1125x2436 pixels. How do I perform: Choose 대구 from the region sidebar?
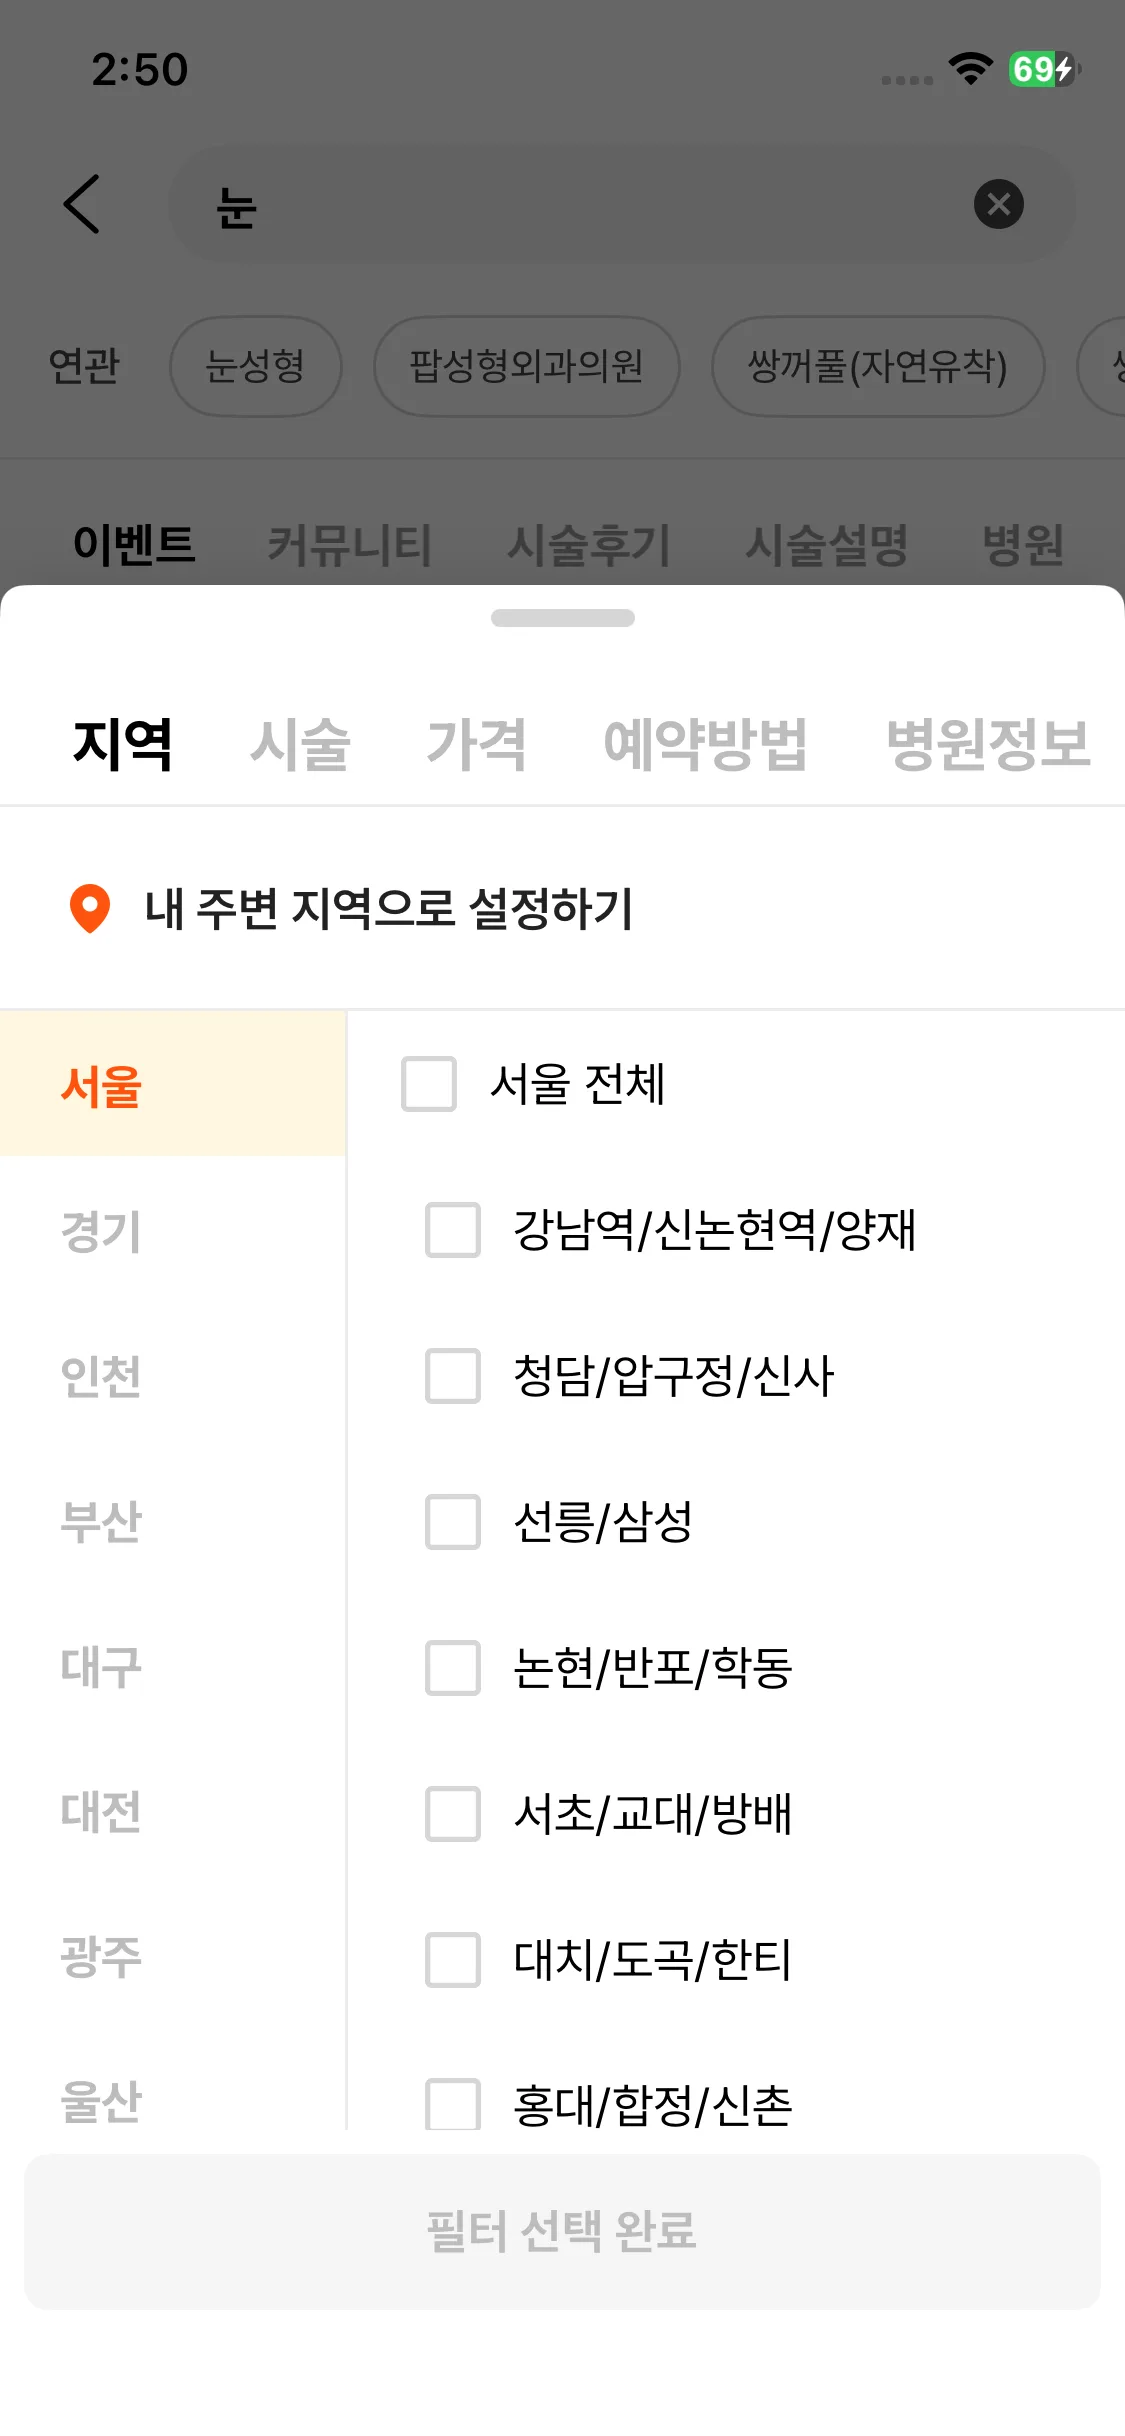pyautogui.click(x=101, y=1668)
